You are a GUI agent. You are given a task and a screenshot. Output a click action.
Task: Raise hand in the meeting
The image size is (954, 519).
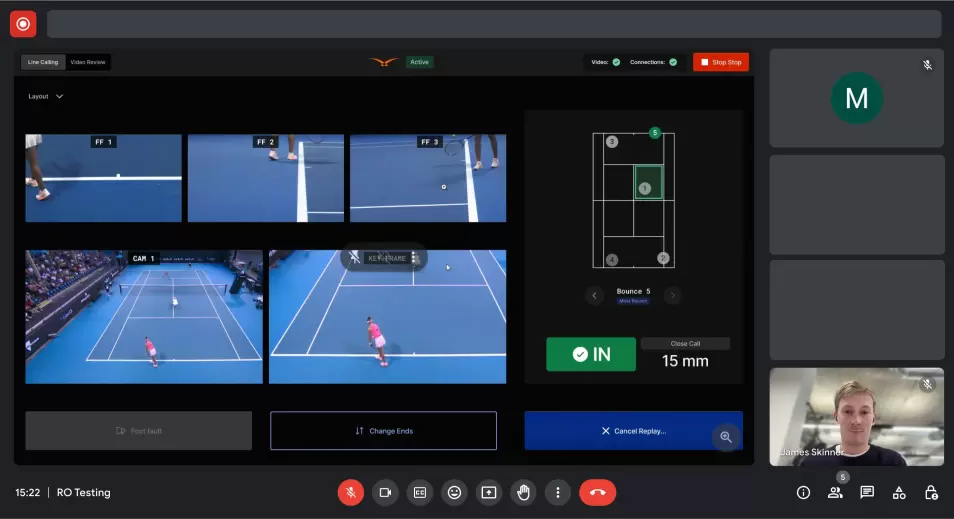[x=523, y=492]
